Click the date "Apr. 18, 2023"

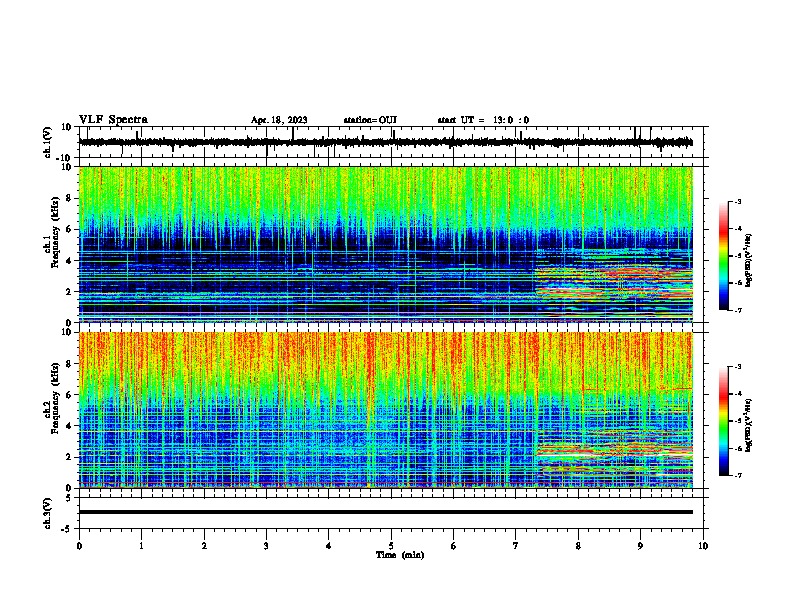click(x=279, y=120)
